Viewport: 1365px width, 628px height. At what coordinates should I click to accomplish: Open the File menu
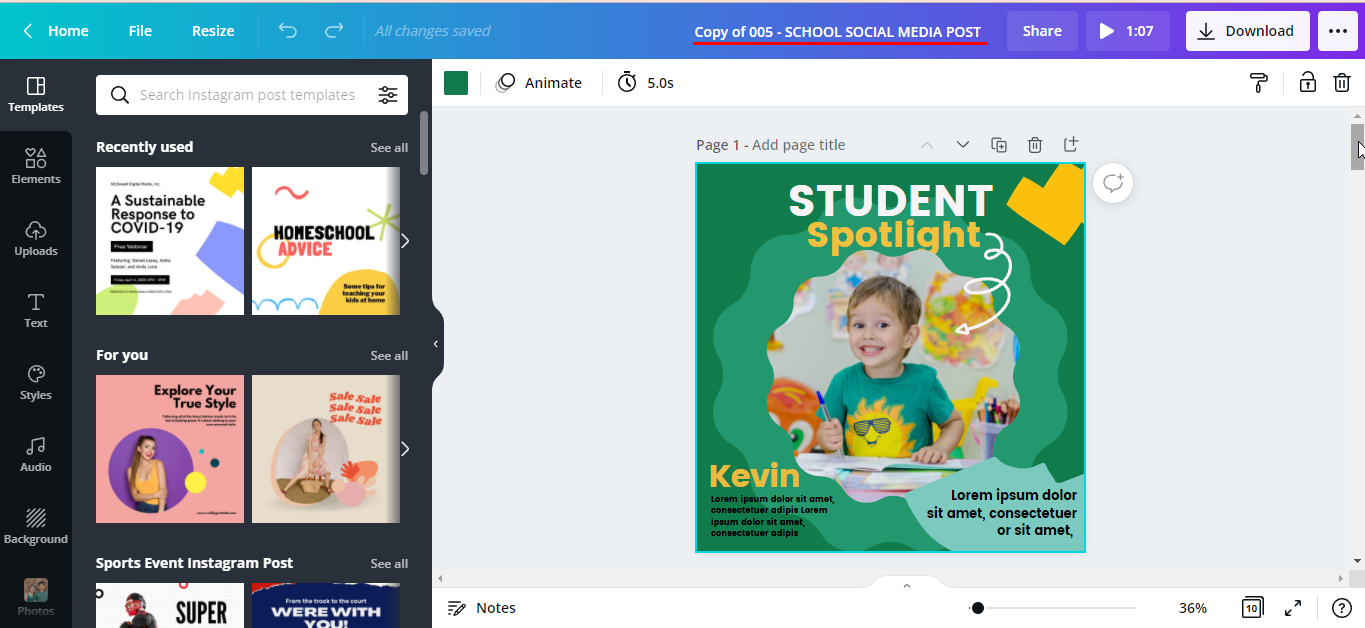click(x=140, y=31)
